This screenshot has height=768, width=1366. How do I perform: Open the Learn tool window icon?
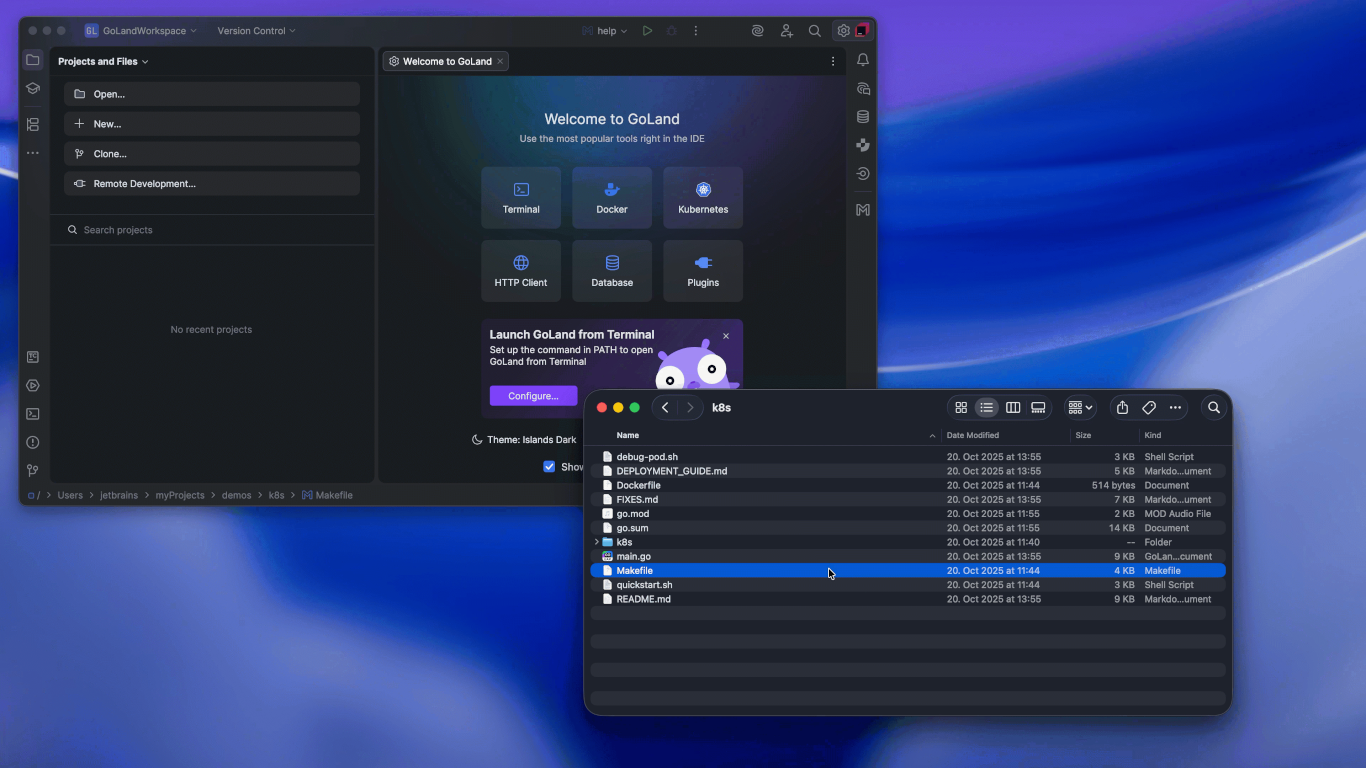(x=33, y=88)
